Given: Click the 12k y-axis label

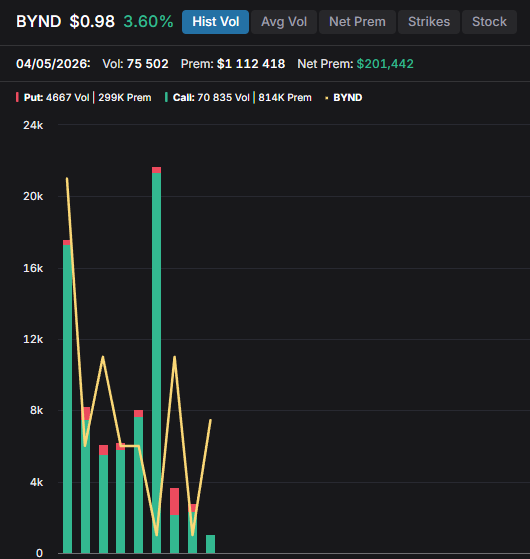Looking at the screenshot, I should pos(33,339).
